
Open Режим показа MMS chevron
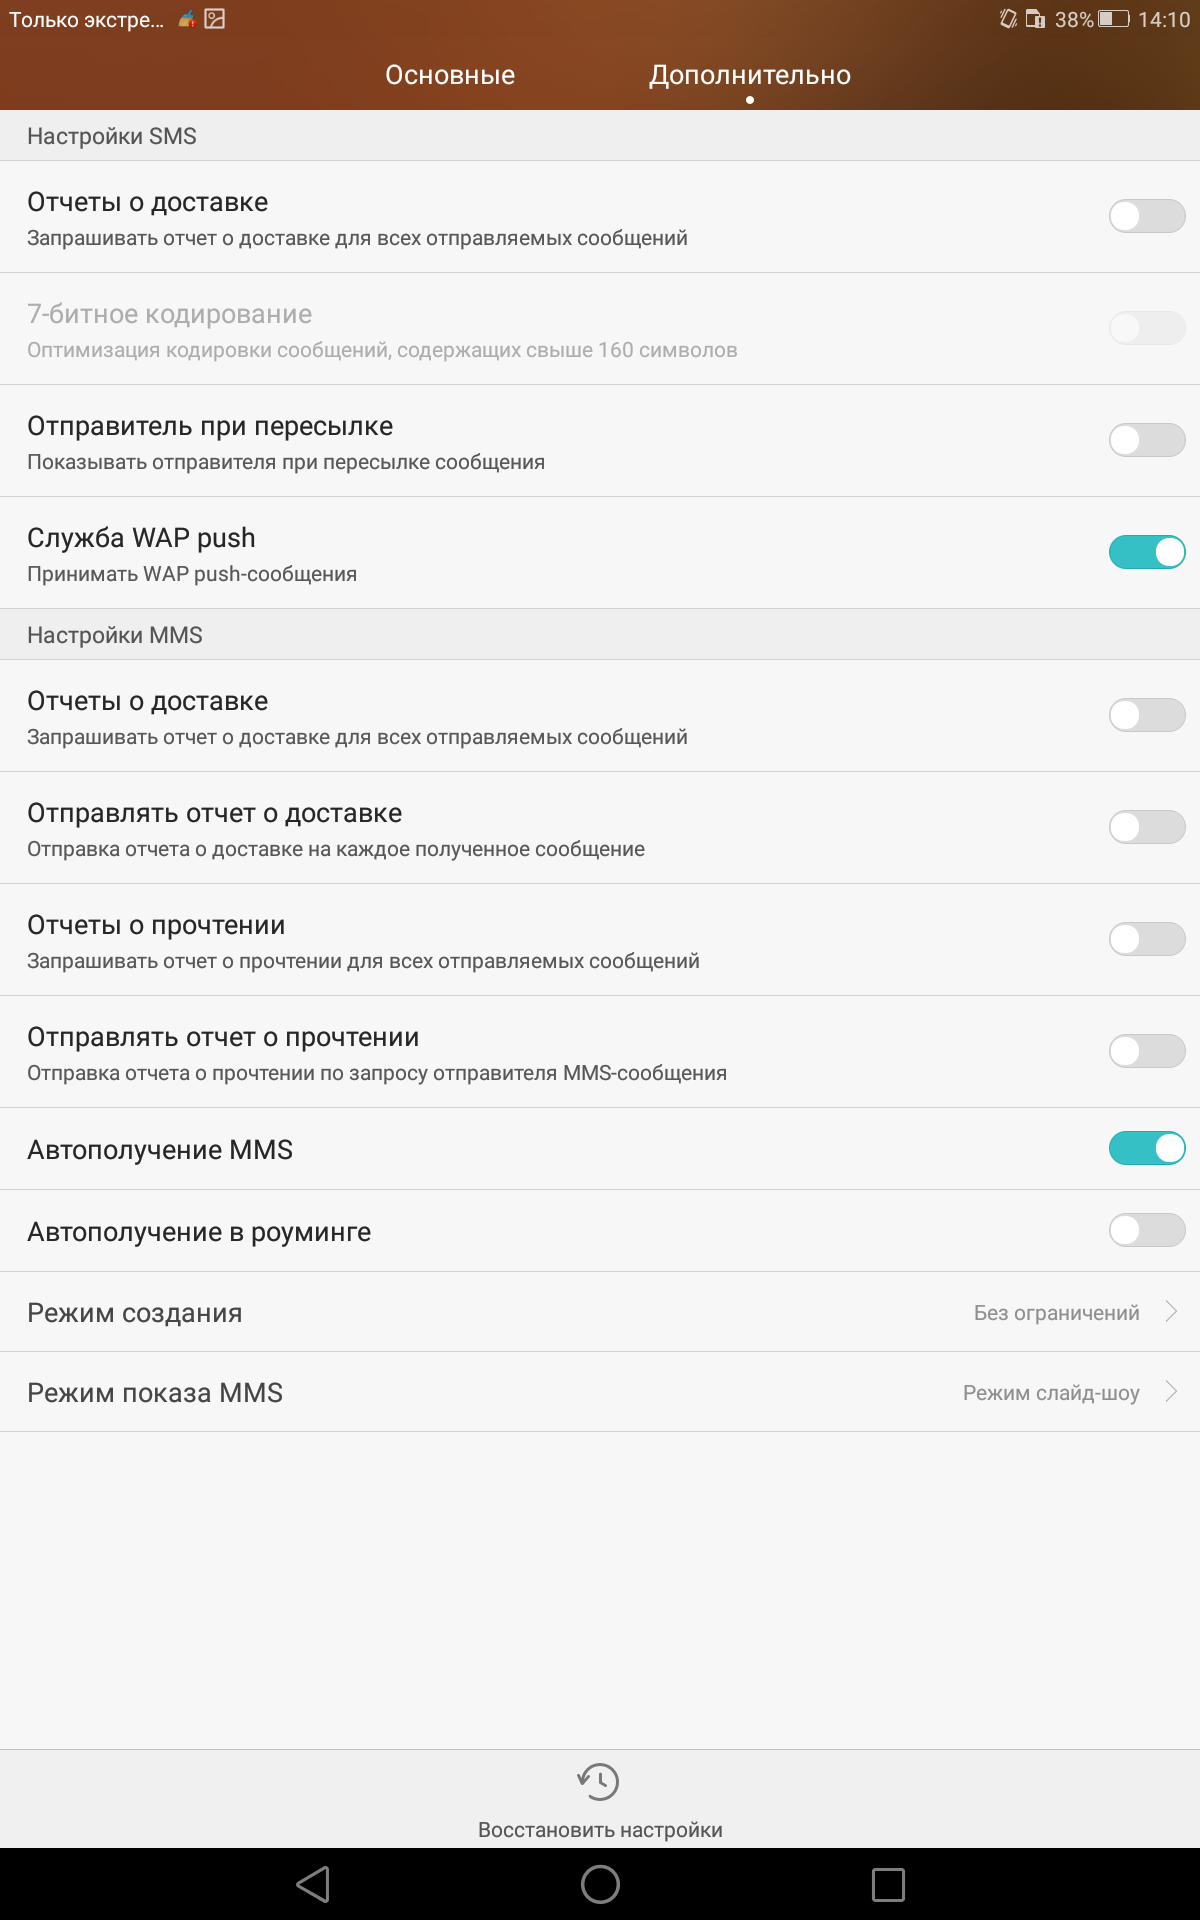(x=1171, y=1391)
